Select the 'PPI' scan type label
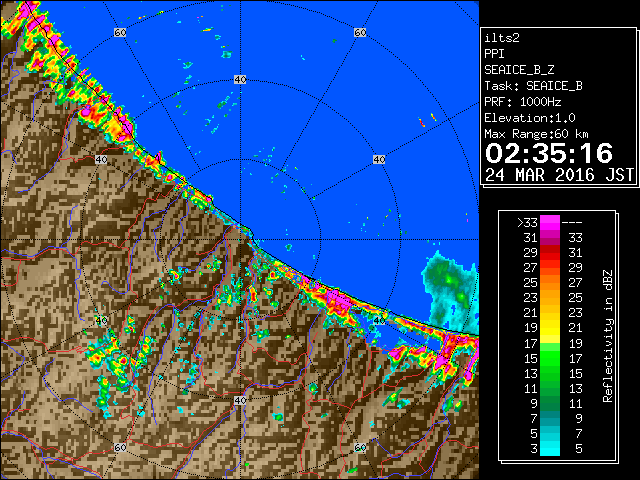Screen dimensions: 640x480 [494, 54]
